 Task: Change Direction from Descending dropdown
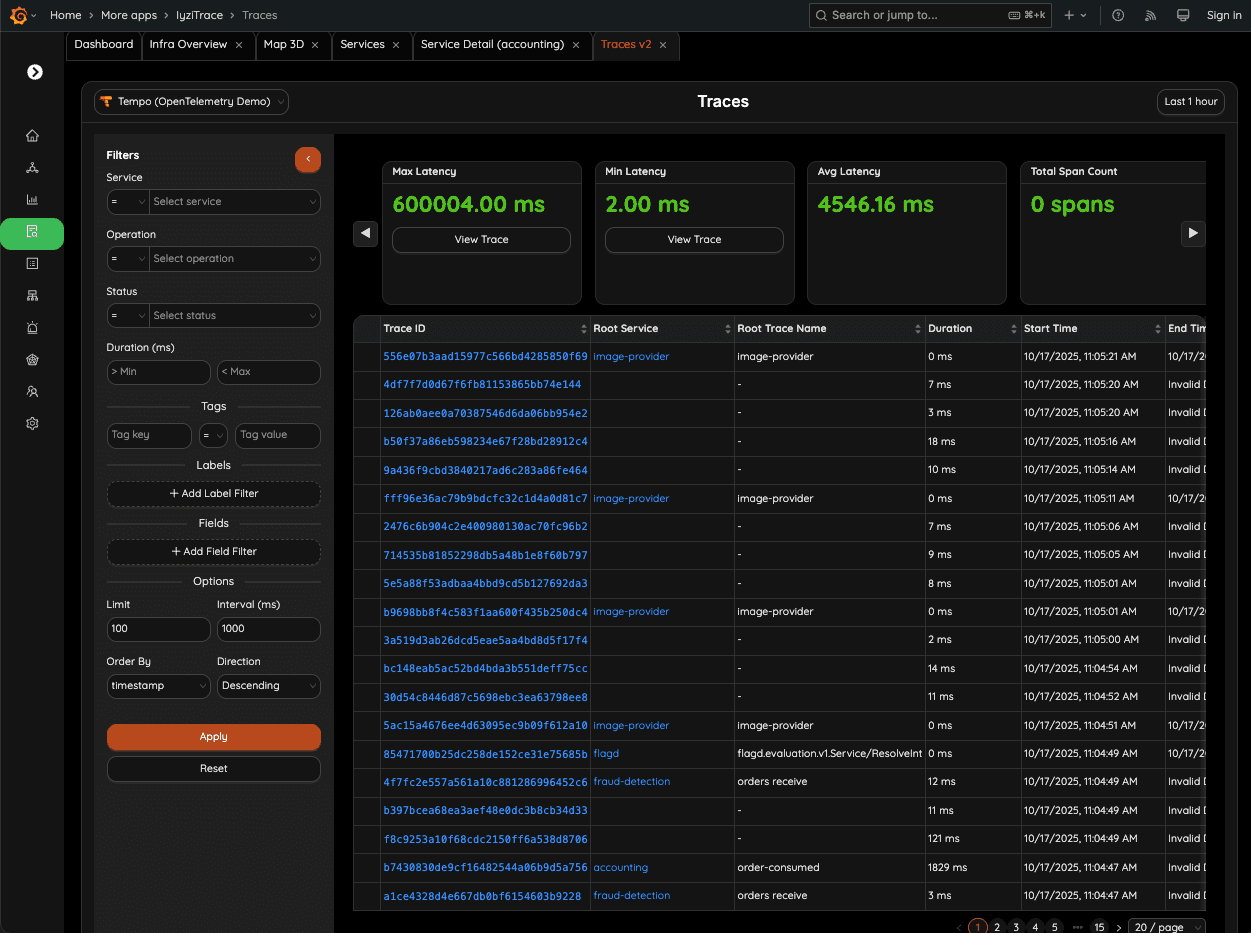[268, 686]
